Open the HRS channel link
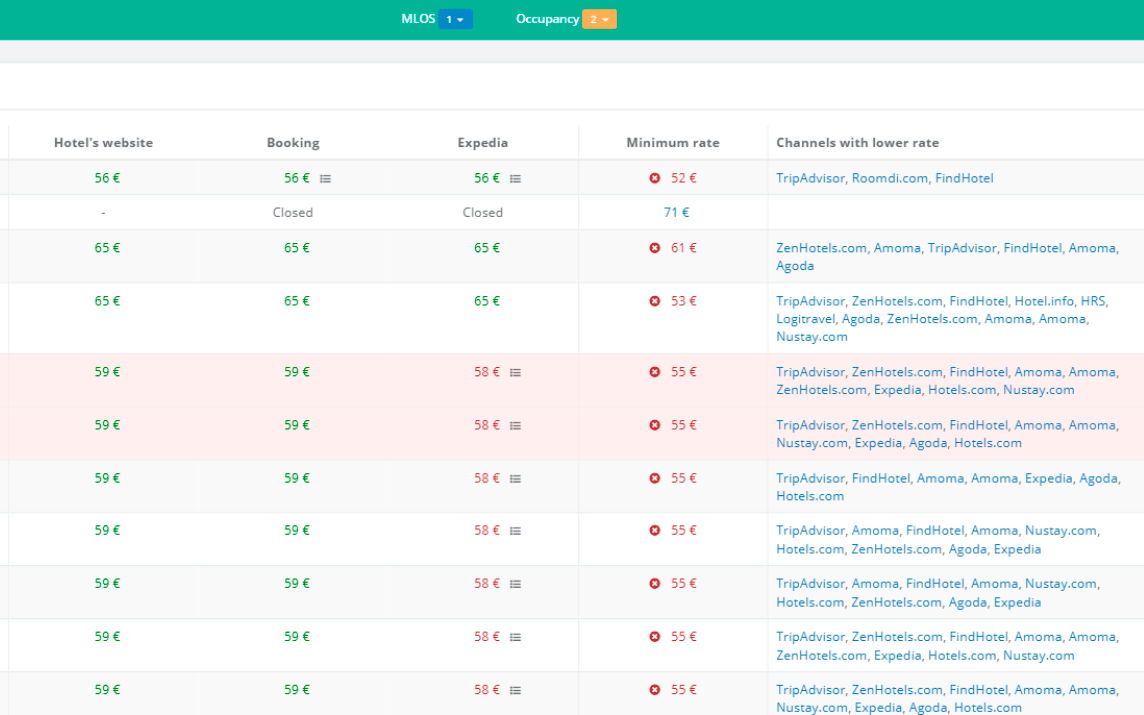The width and height of the screenshot is (1144, 715). (x=1093, y=301)
